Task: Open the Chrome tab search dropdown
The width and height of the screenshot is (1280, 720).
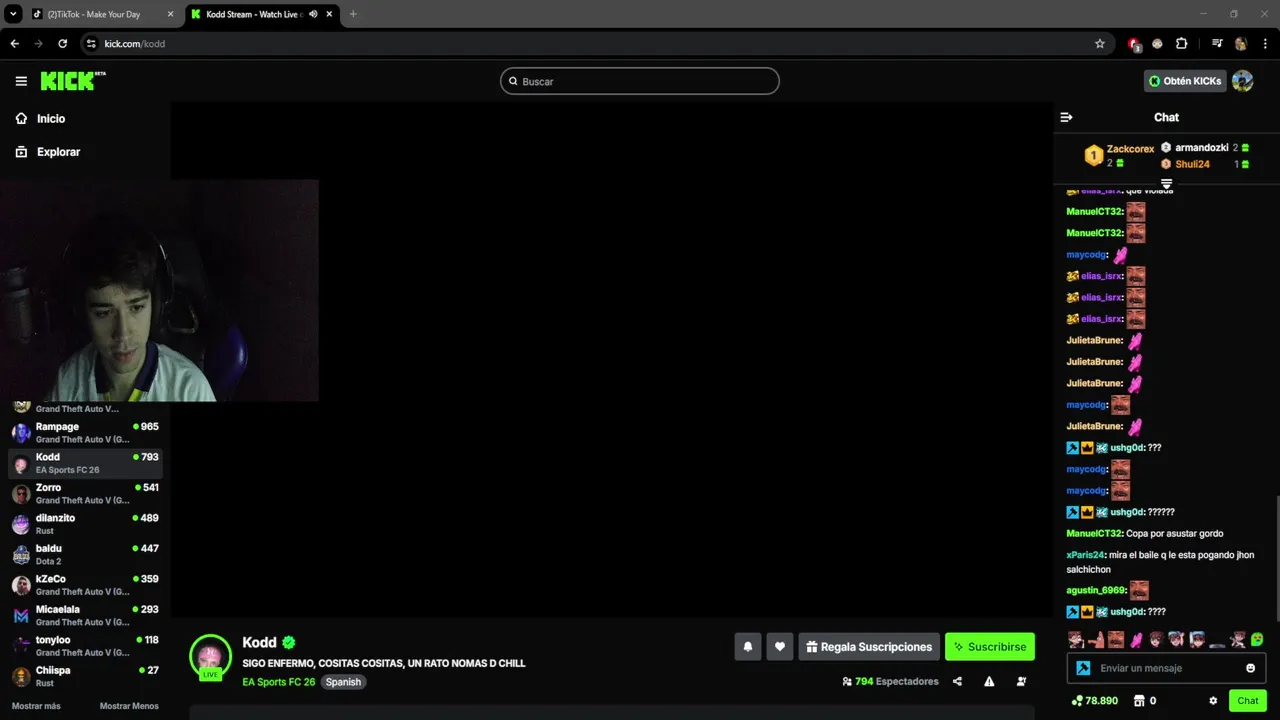Action: [x=13, y=14]
